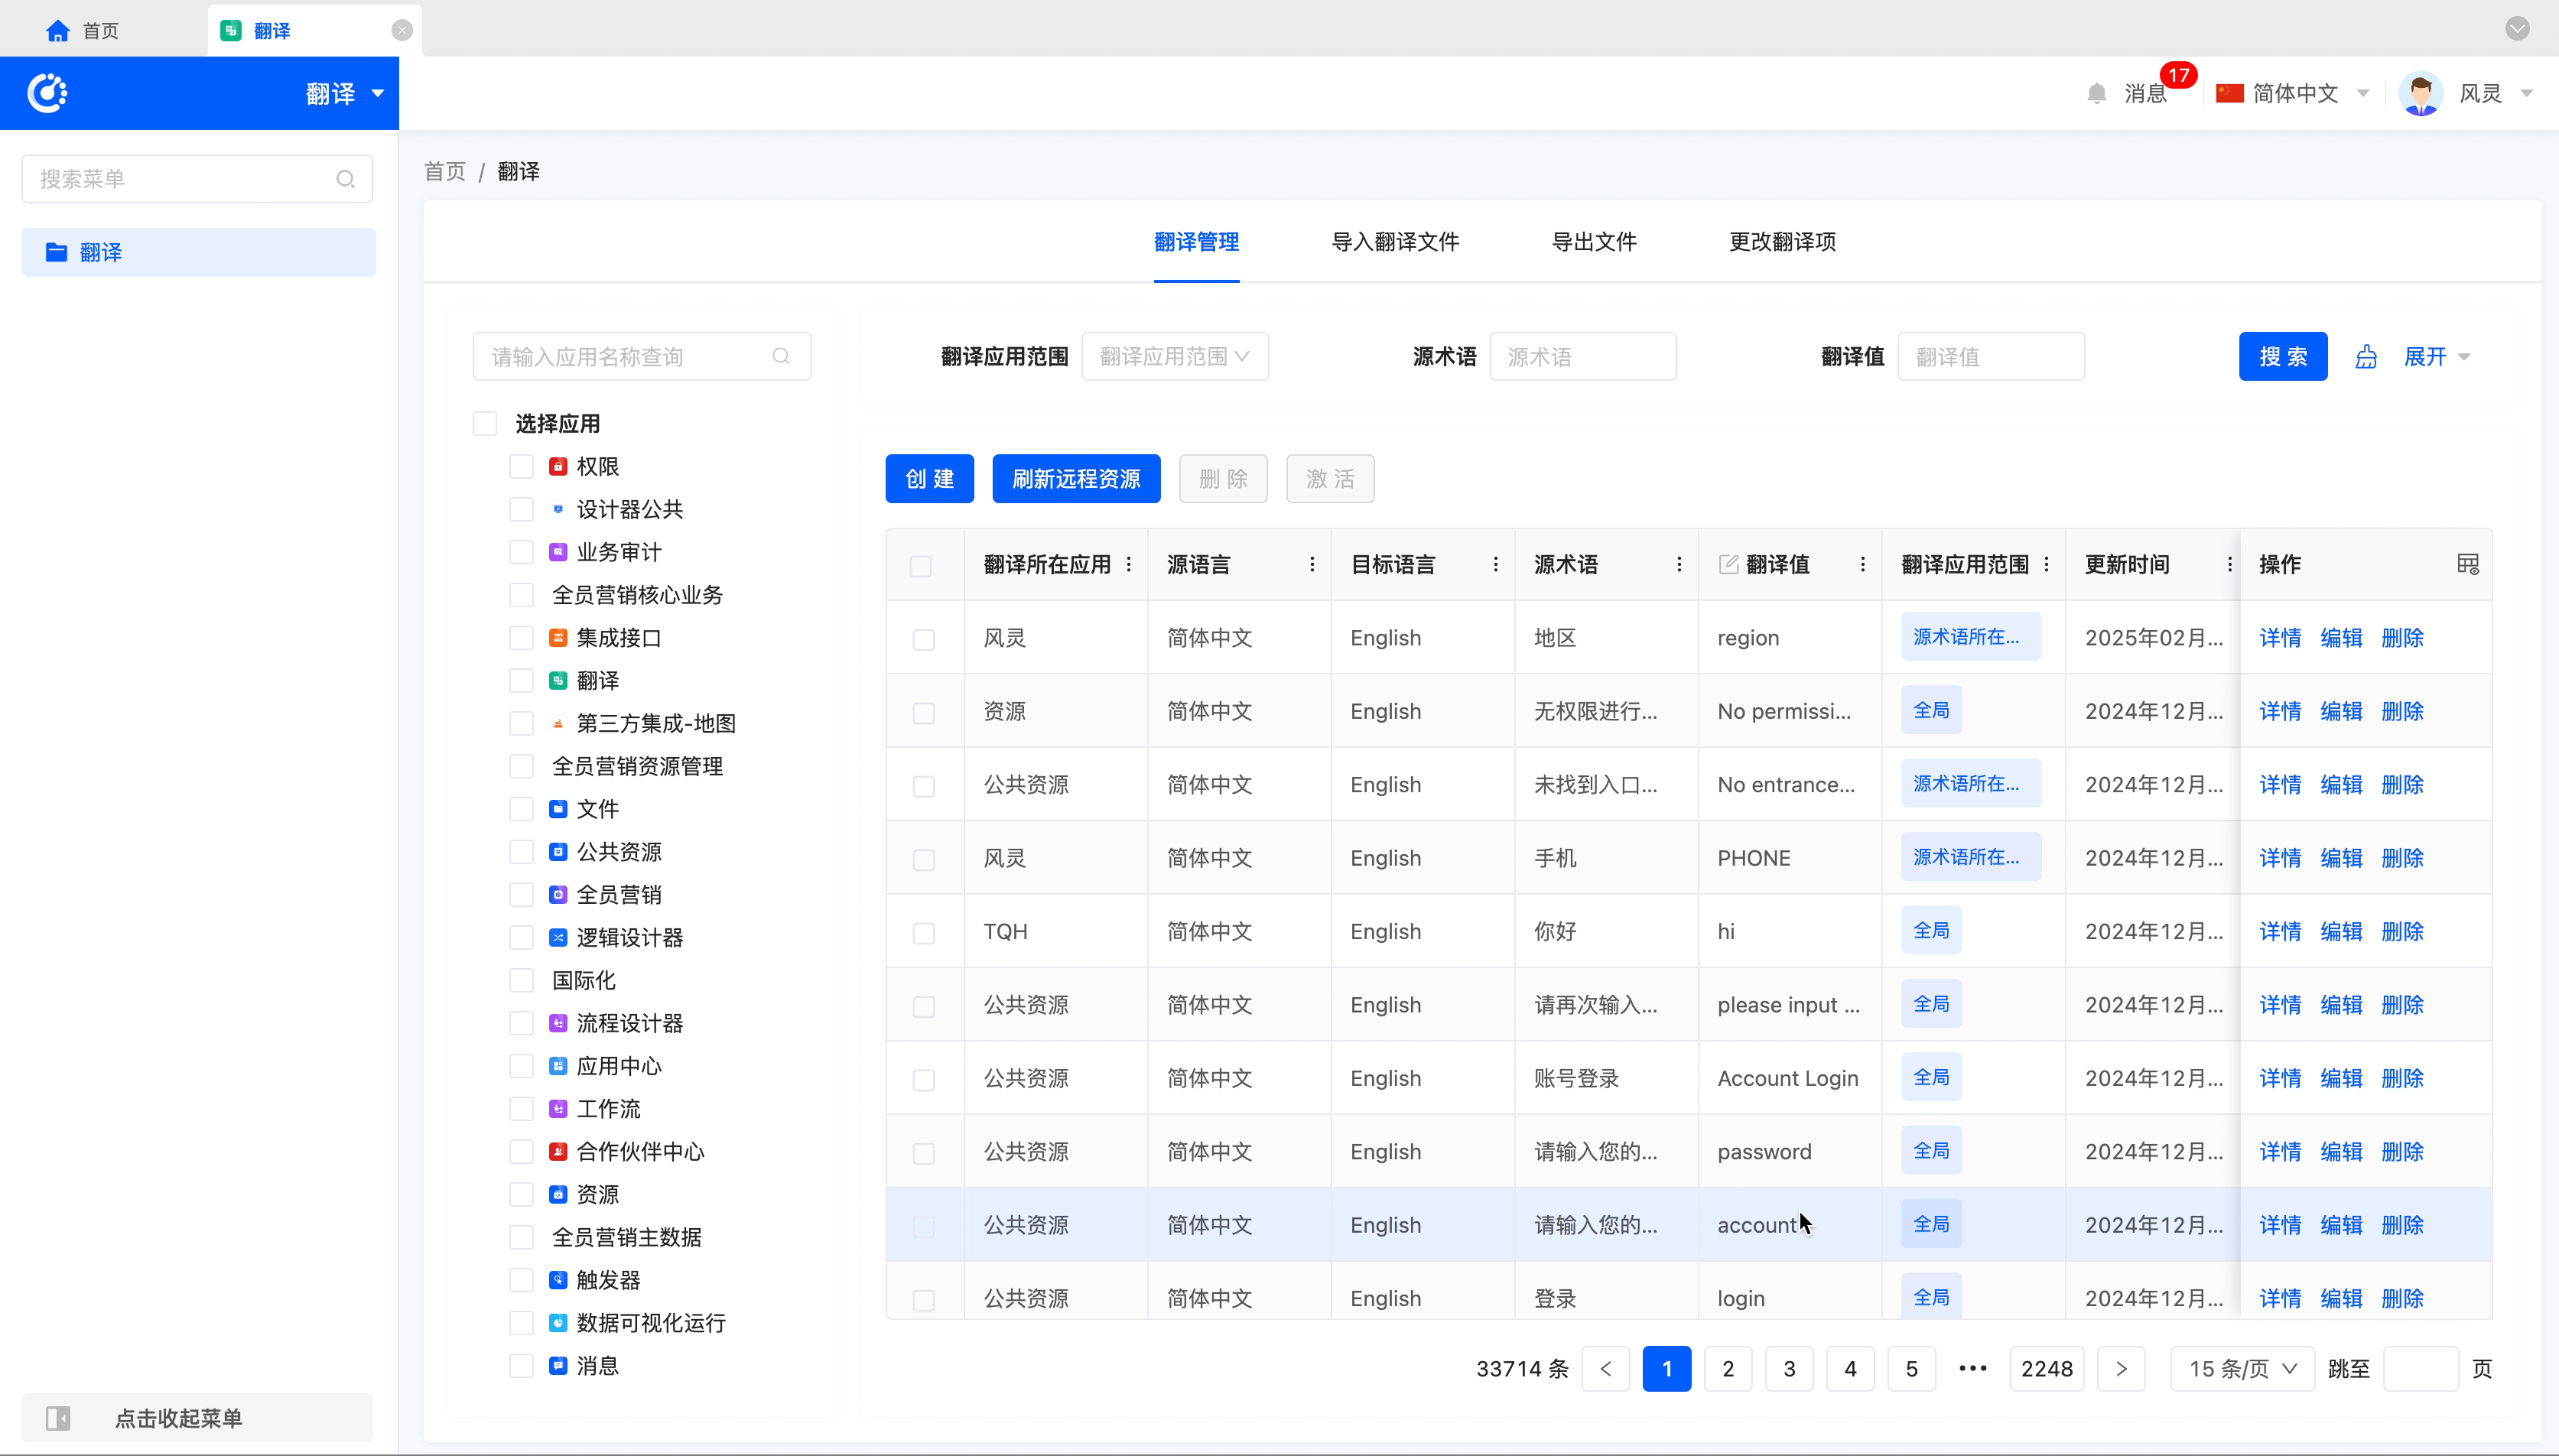Click the notification bell icon
Viewport: 2559px width, 1456px height.
(2096, 93)
